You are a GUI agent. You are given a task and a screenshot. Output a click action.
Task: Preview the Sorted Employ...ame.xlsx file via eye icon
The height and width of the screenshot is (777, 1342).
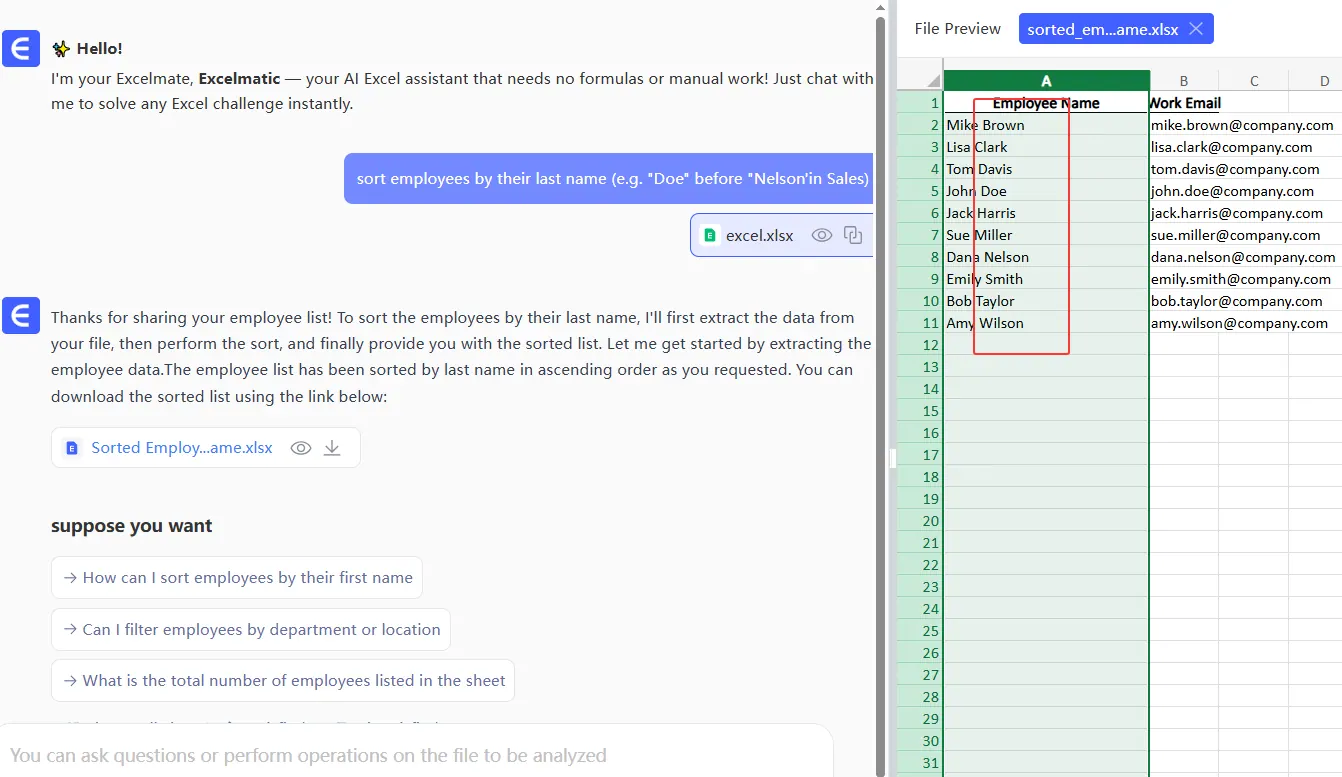click(x=301, y=448)
